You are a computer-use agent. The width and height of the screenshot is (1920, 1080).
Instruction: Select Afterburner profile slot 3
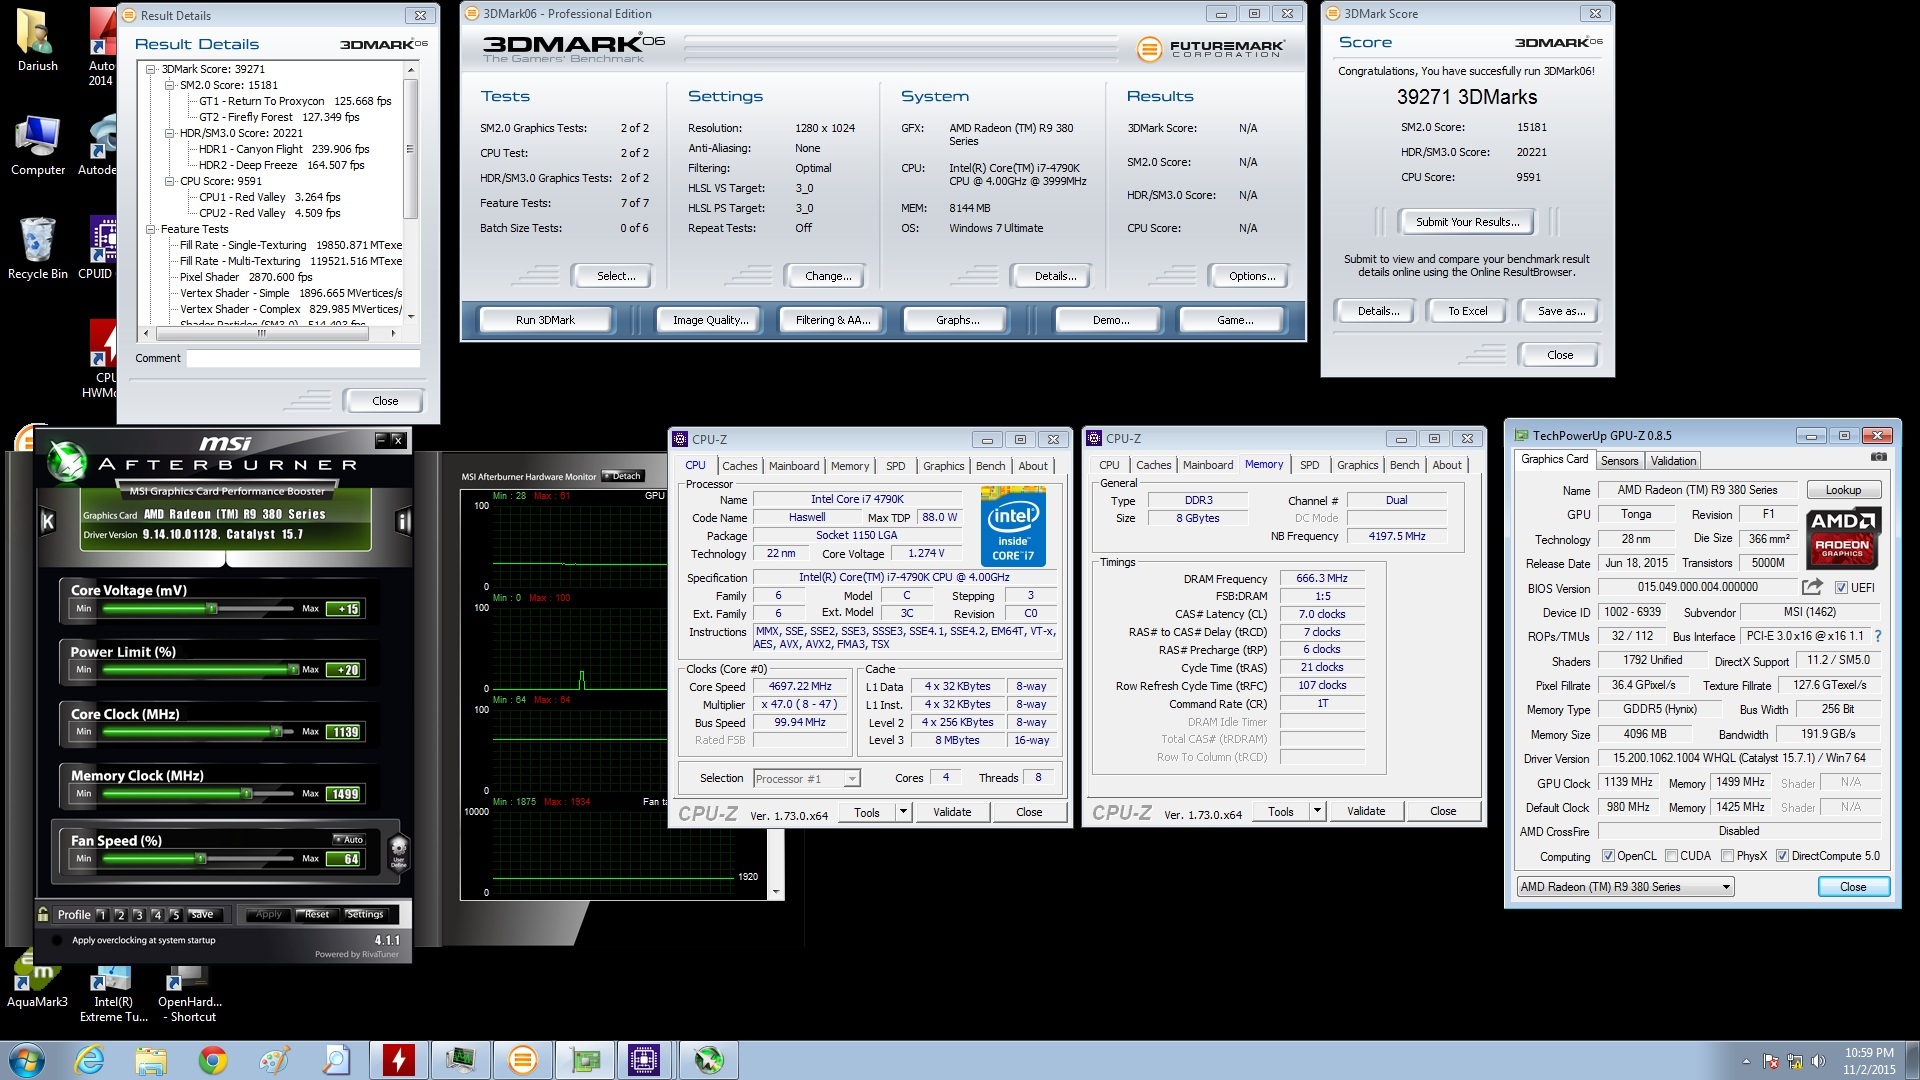point(138,915)
